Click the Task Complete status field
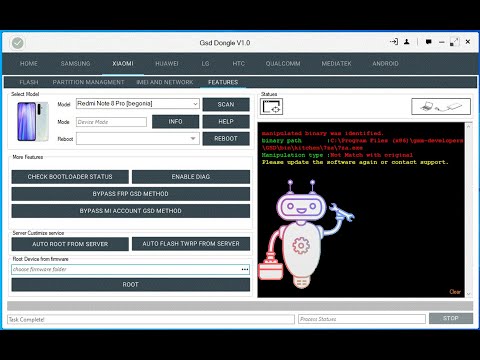 151,319
